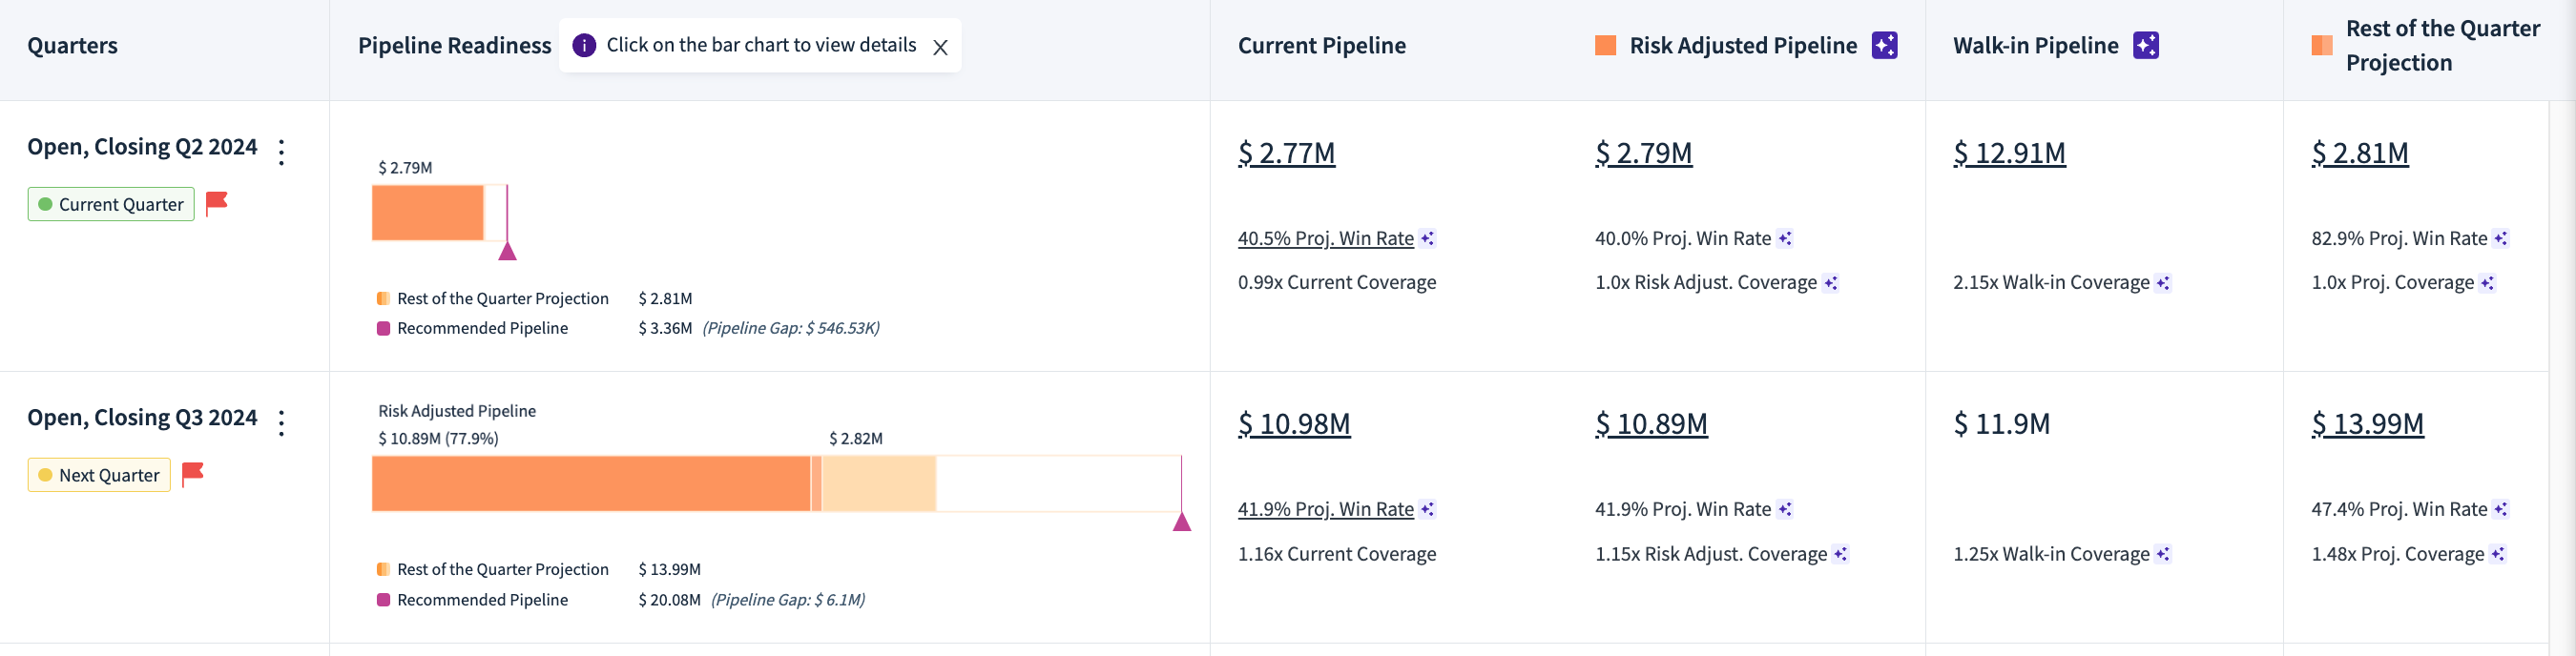Click the info icon in the tooltip
The height and width of the screenshot is (656, 2576).
584,45
